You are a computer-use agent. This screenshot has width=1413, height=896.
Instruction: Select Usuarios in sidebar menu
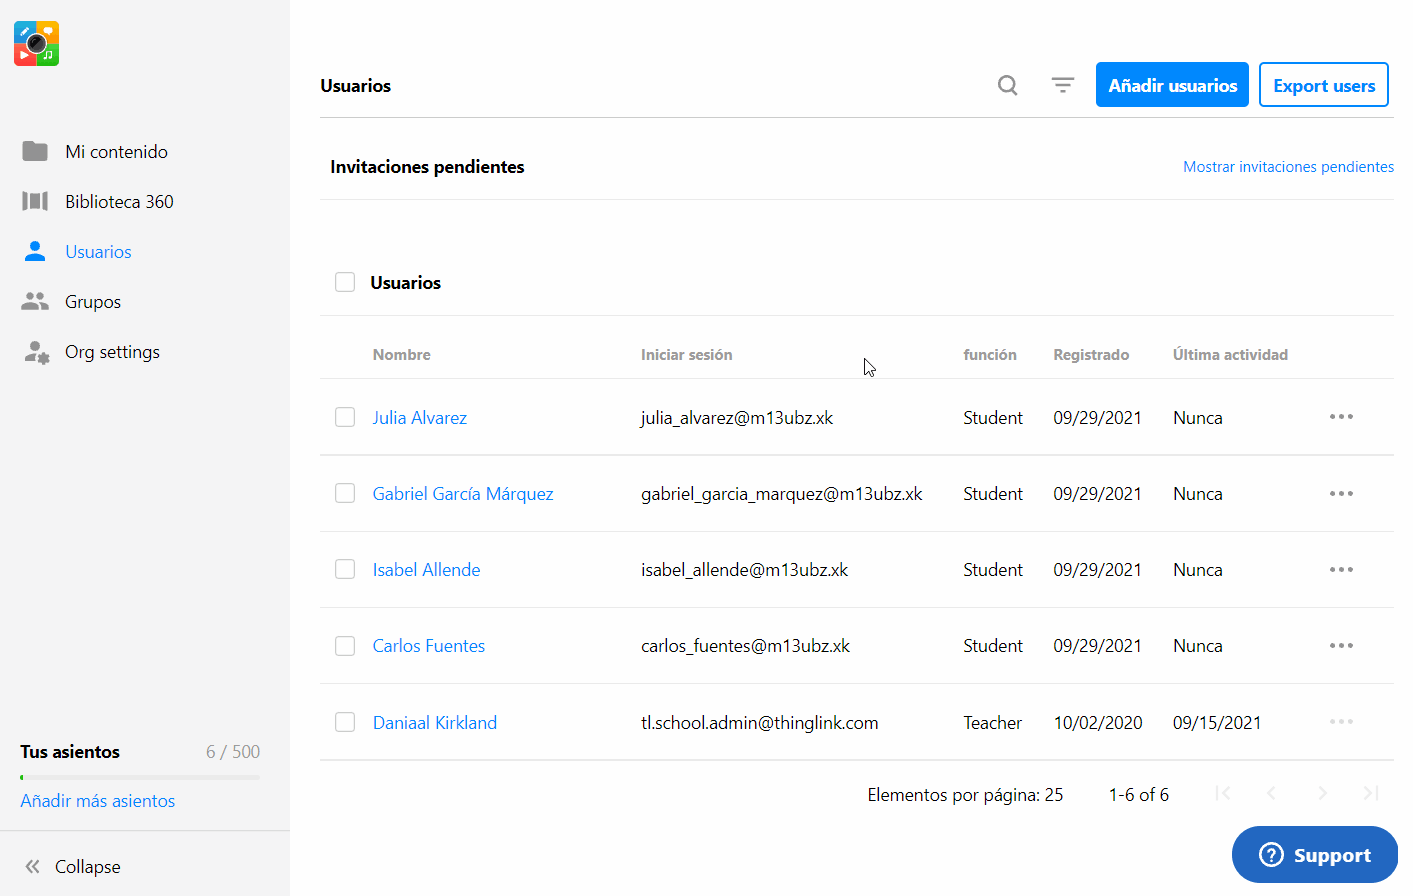click(x=98, y=252)
